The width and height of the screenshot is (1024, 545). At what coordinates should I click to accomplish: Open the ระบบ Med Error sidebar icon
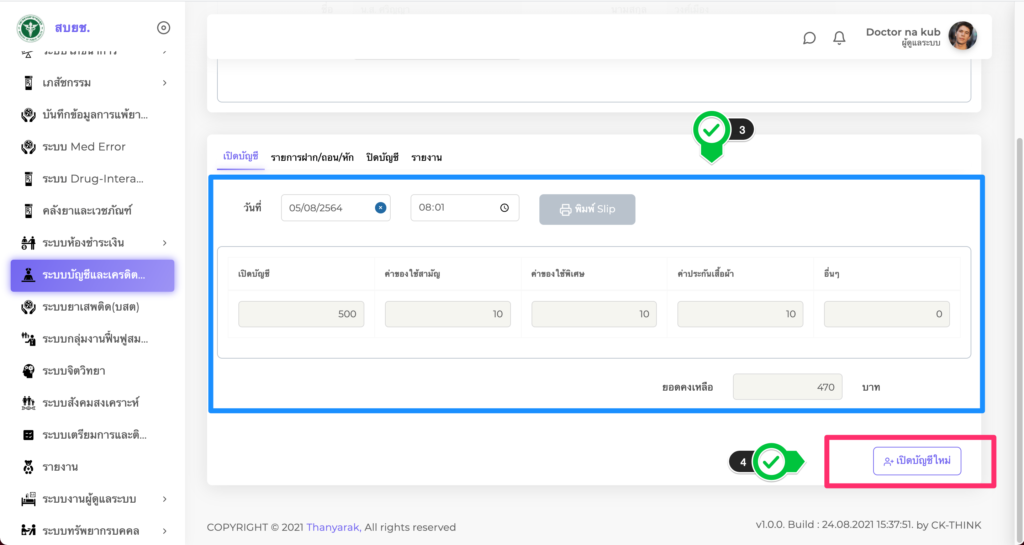coord(28,147)
